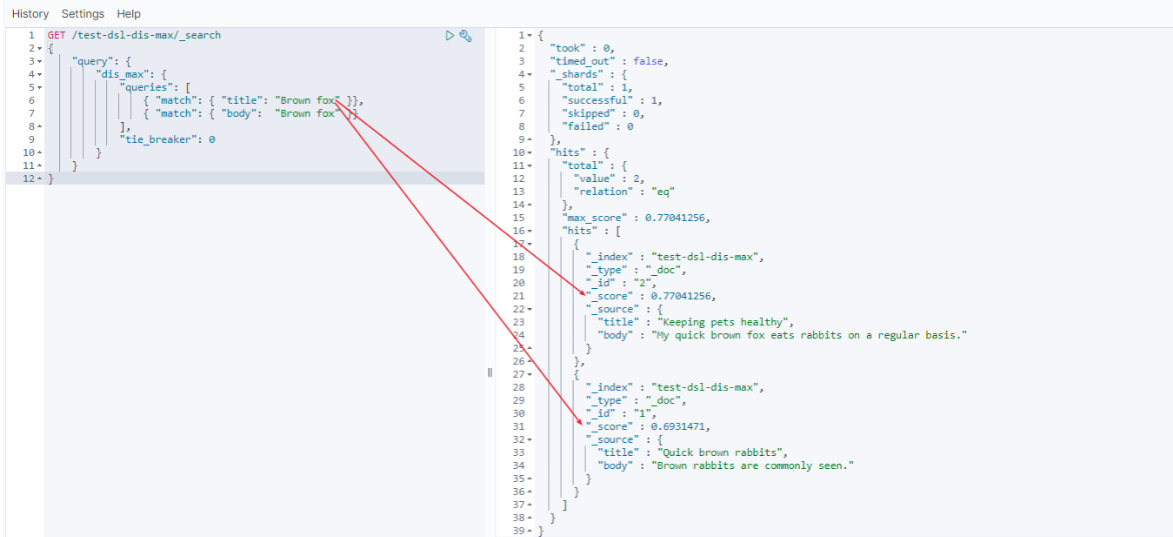The width and height of the screenshot is (1173, 537).
Task: Click the "Quick brown rabbits" title line
Action: coord(692,453)
